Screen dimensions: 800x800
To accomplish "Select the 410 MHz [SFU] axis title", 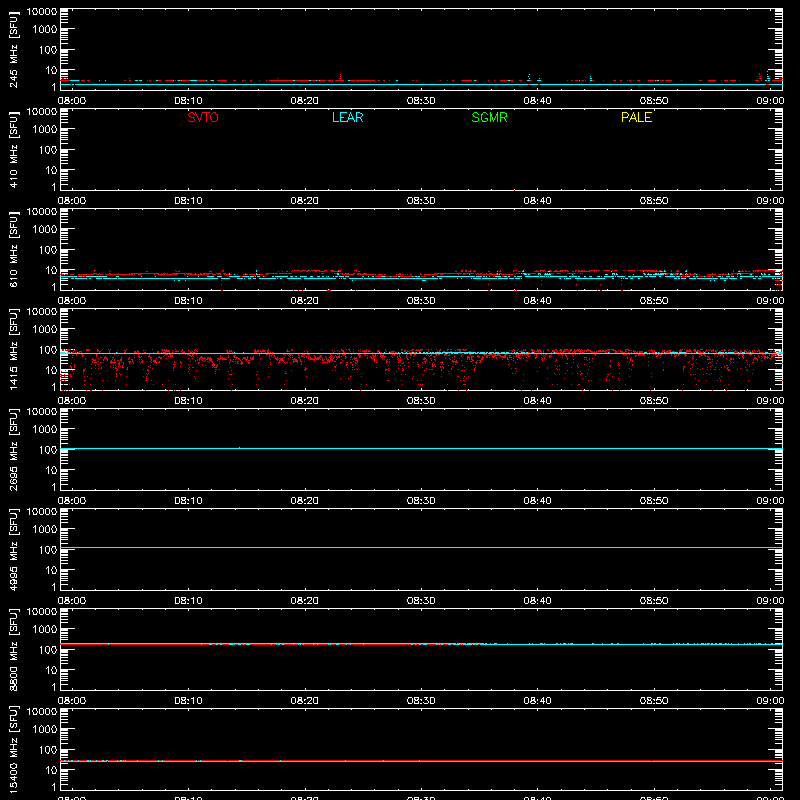I will (14, 150).
